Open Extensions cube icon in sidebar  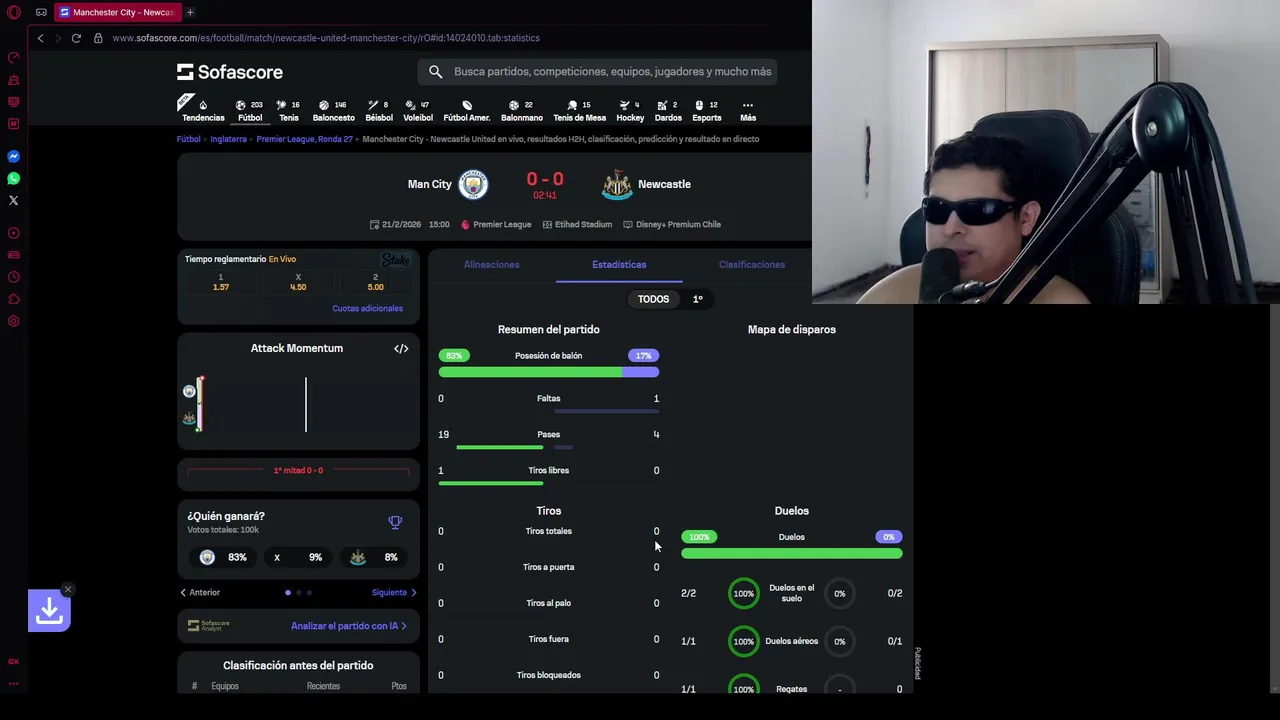pos(14,299)
